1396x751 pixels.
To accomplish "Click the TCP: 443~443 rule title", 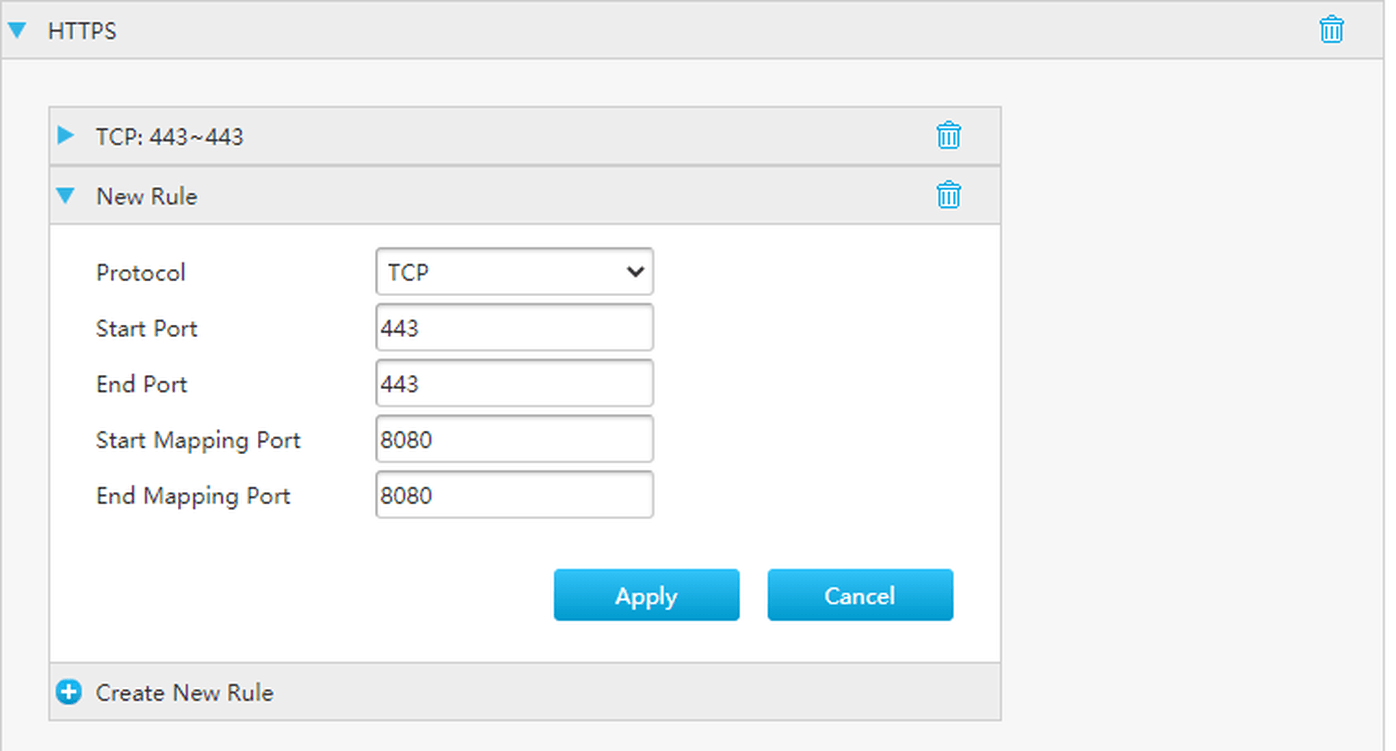I will [x=169, y=137].
